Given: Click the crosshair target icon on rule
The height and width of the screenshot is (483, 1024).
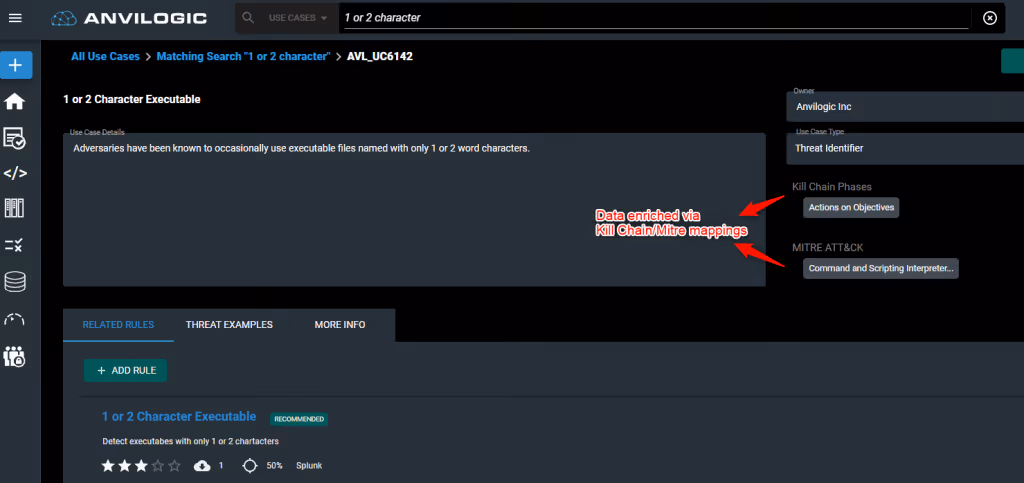Looking at the screenshot, I should [249, 465].
